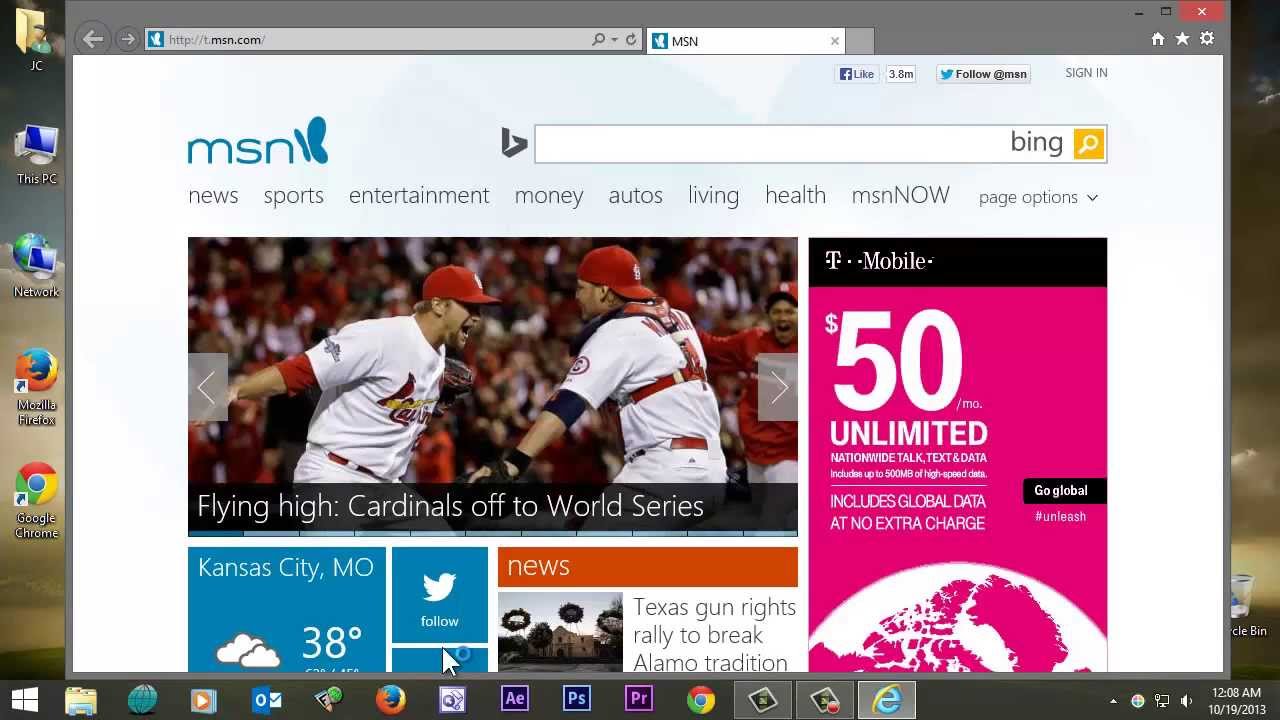Click the #unleash hashtag in ad
Screen dimensions: 1280x720
tap(1061, 517)
